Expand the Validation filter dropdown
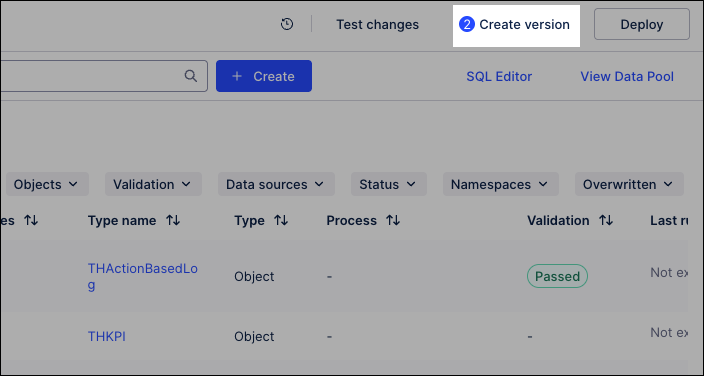 [153, 184]
